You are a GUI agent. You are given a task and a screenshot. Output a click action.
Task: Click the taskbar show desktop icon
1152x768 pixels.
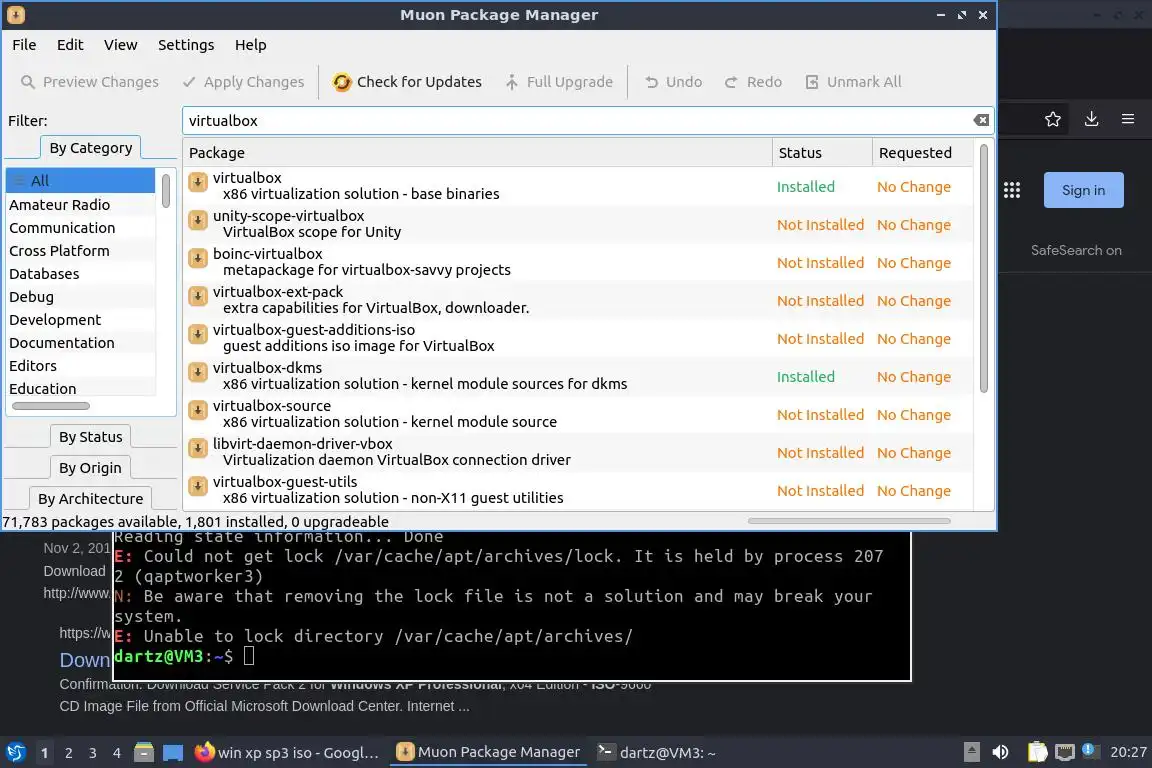173,753
